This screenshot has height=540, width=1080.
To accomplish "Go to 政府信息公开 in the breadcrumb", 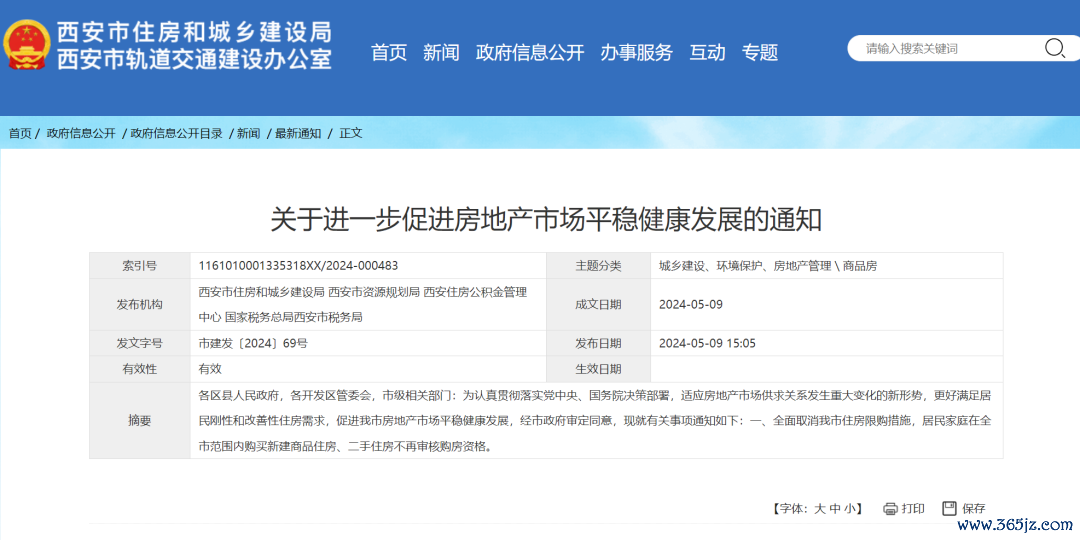I will click(81, 134).
